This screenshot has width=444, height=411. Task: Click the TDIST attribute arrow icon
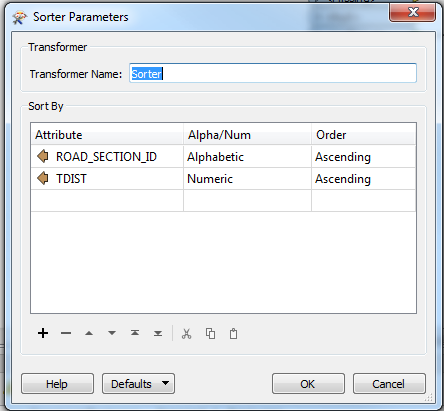click(43, 178)
